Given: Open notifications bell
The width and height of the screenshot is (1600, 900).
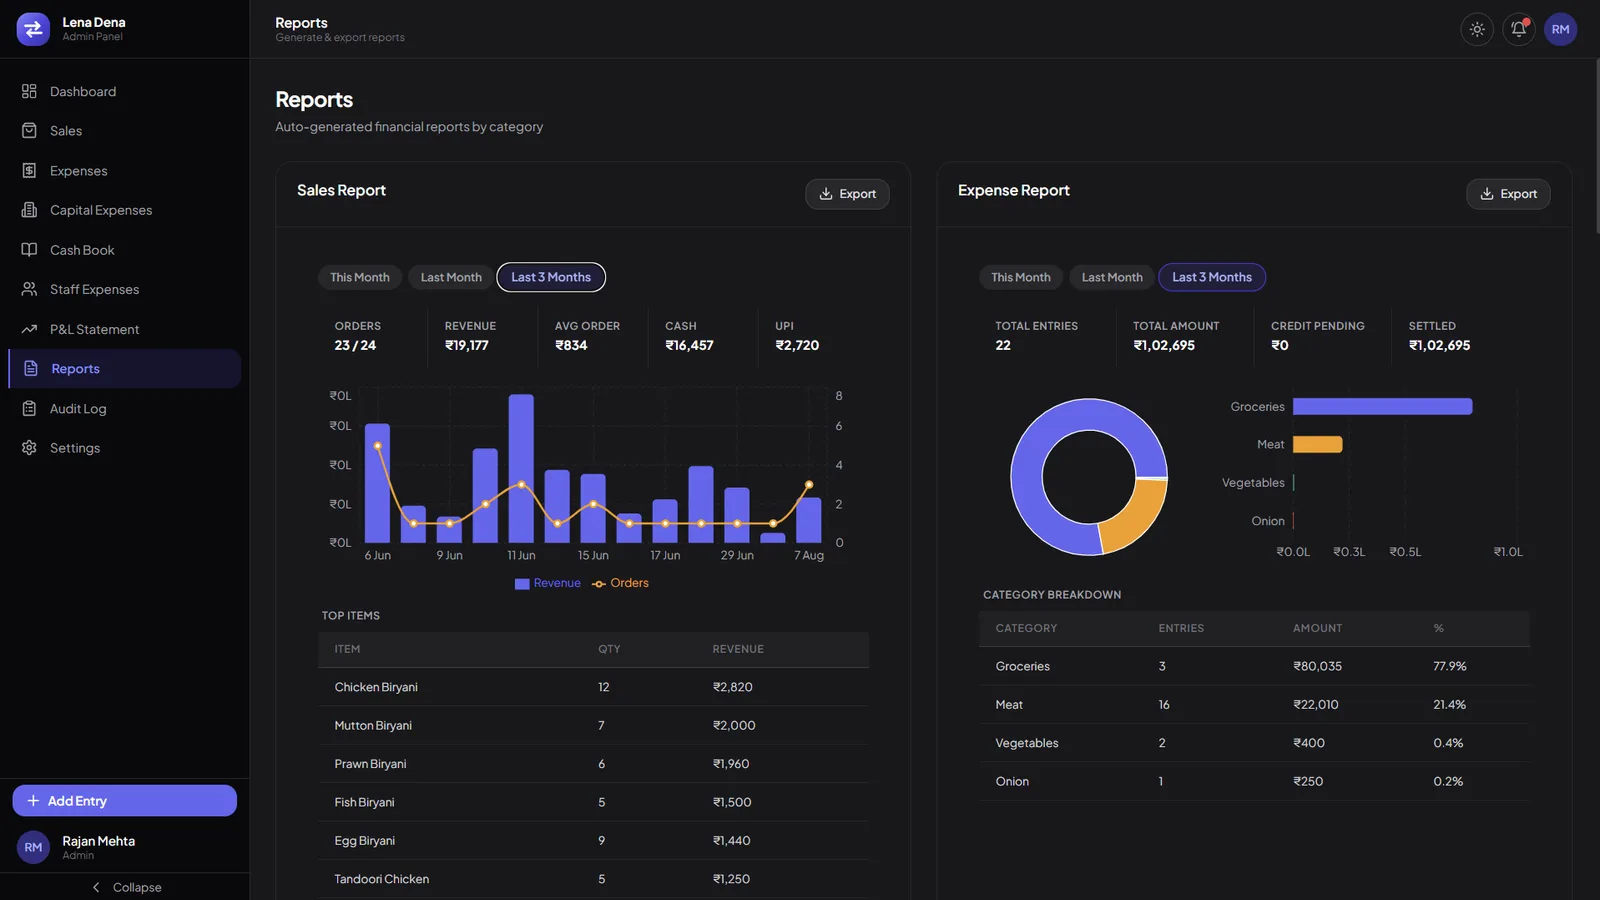Looking at the screenshot, I should pyautogui.click(x=1519, y=29).
